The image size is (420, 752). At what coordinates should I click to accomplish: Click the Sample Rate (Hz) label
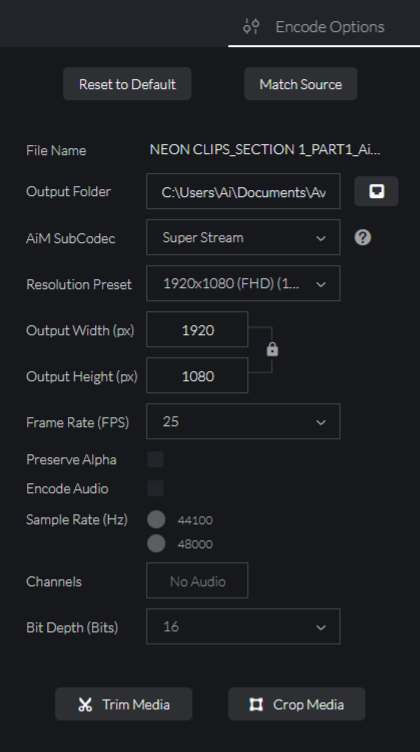[x=77, y=519]
